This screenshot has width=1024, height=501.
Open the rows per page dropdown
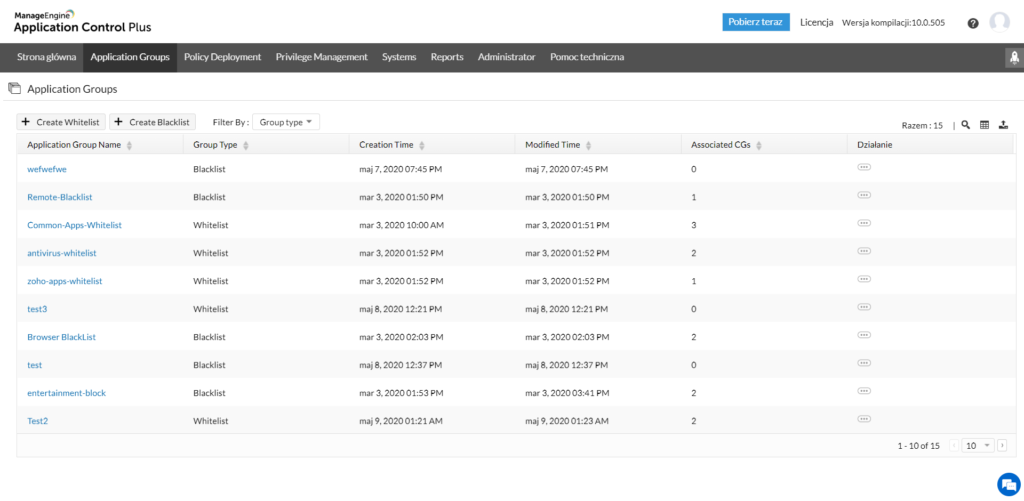(x=976, y=445)
